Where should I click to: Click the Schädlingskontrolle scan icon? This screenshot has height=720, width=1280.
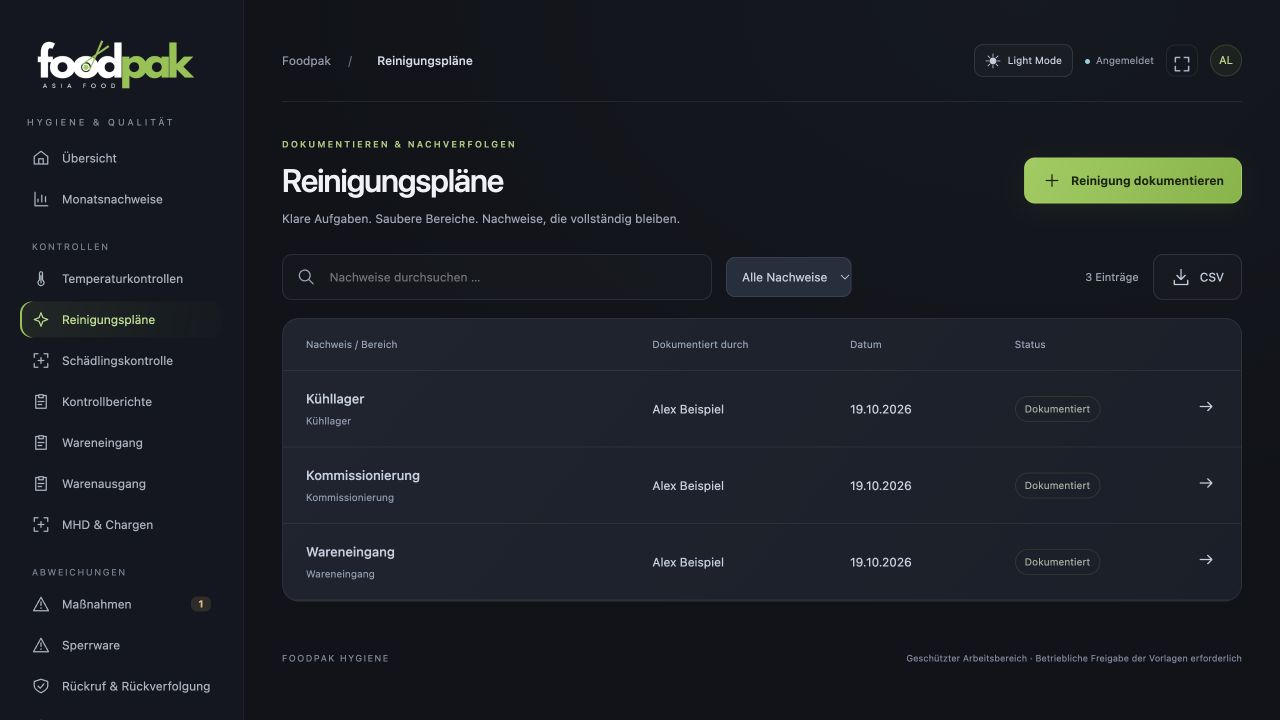point(41,361)
